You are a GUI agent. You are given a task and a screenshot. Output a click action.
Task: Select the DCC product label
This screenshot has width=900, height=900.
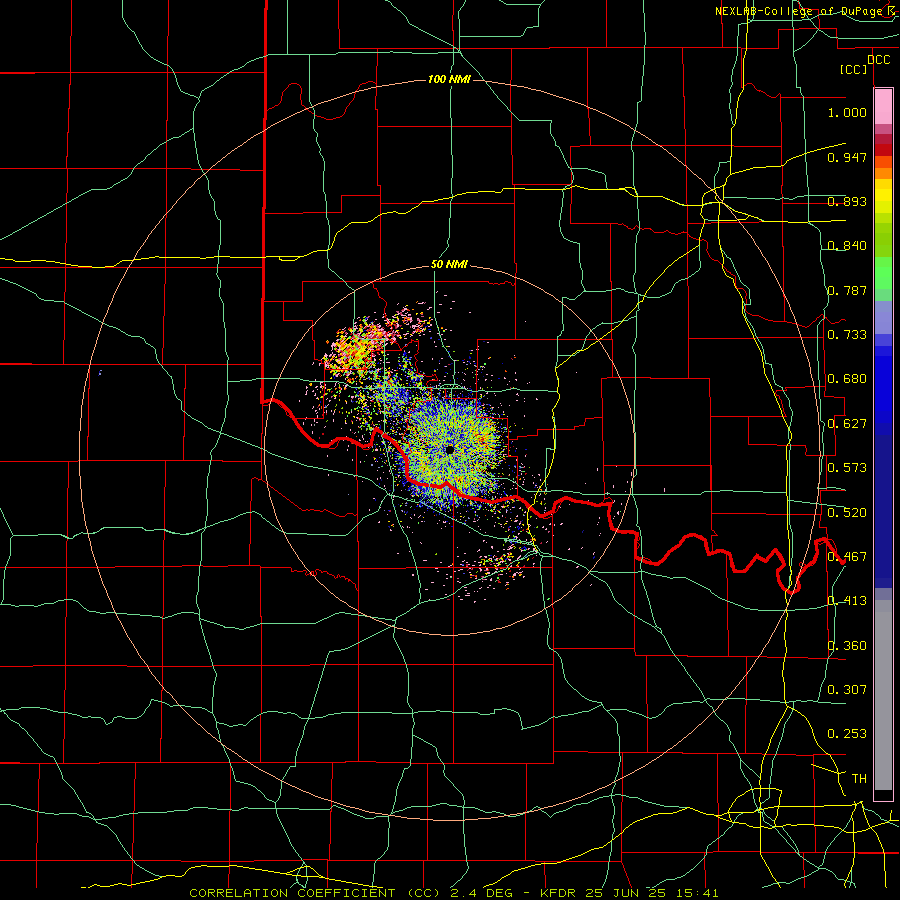(878, 60)
